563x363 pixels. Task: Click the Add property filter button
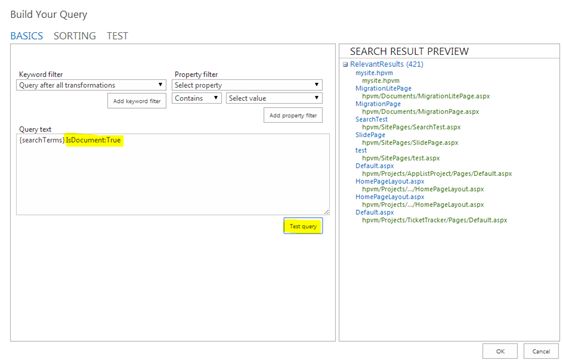click(293, 115)
